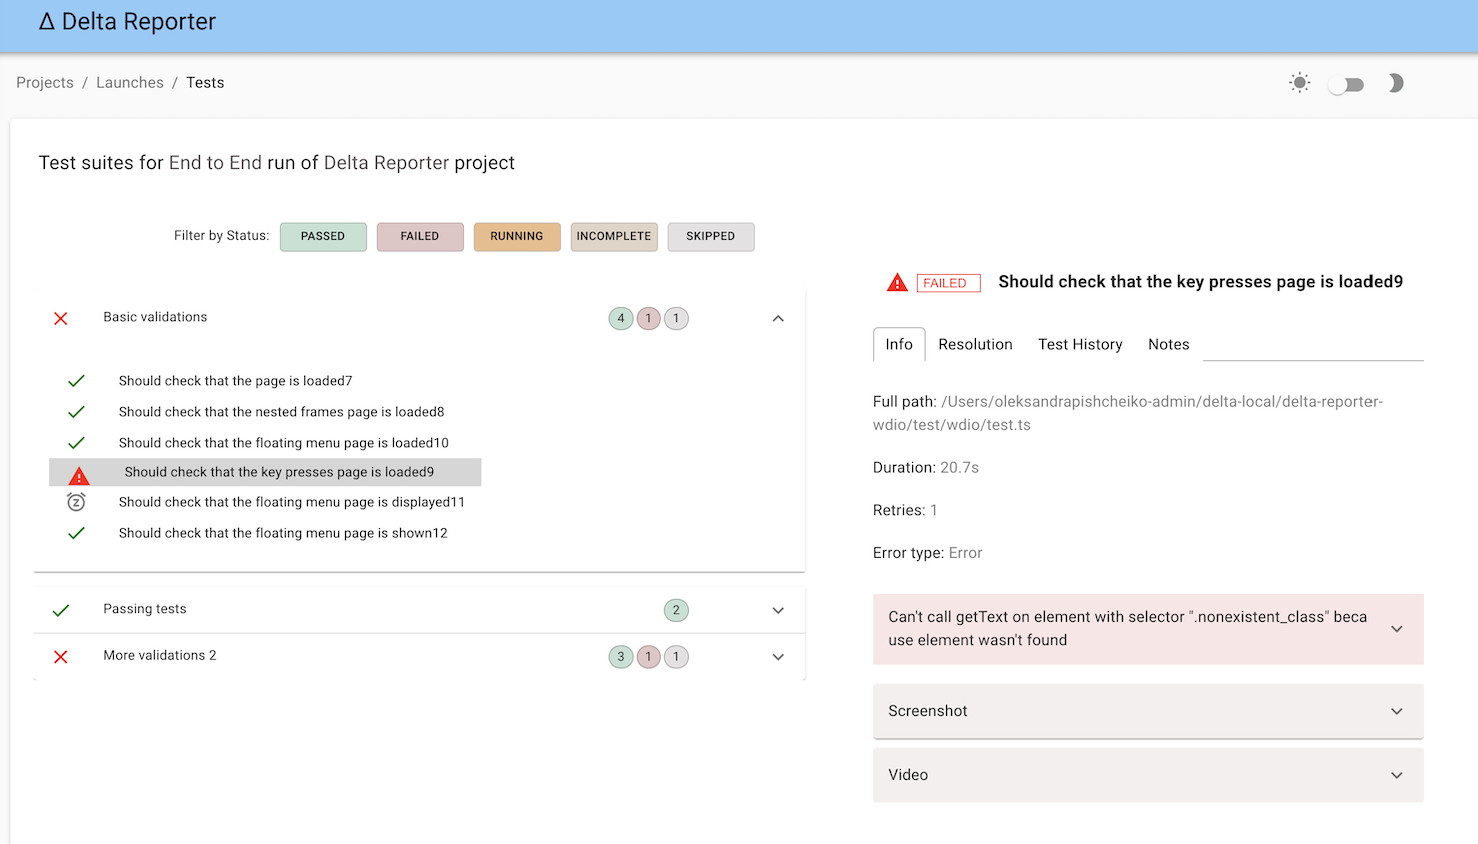1478x844 pixels.
Task: Expand the Passing tests suite
Action: coord(778,610)
